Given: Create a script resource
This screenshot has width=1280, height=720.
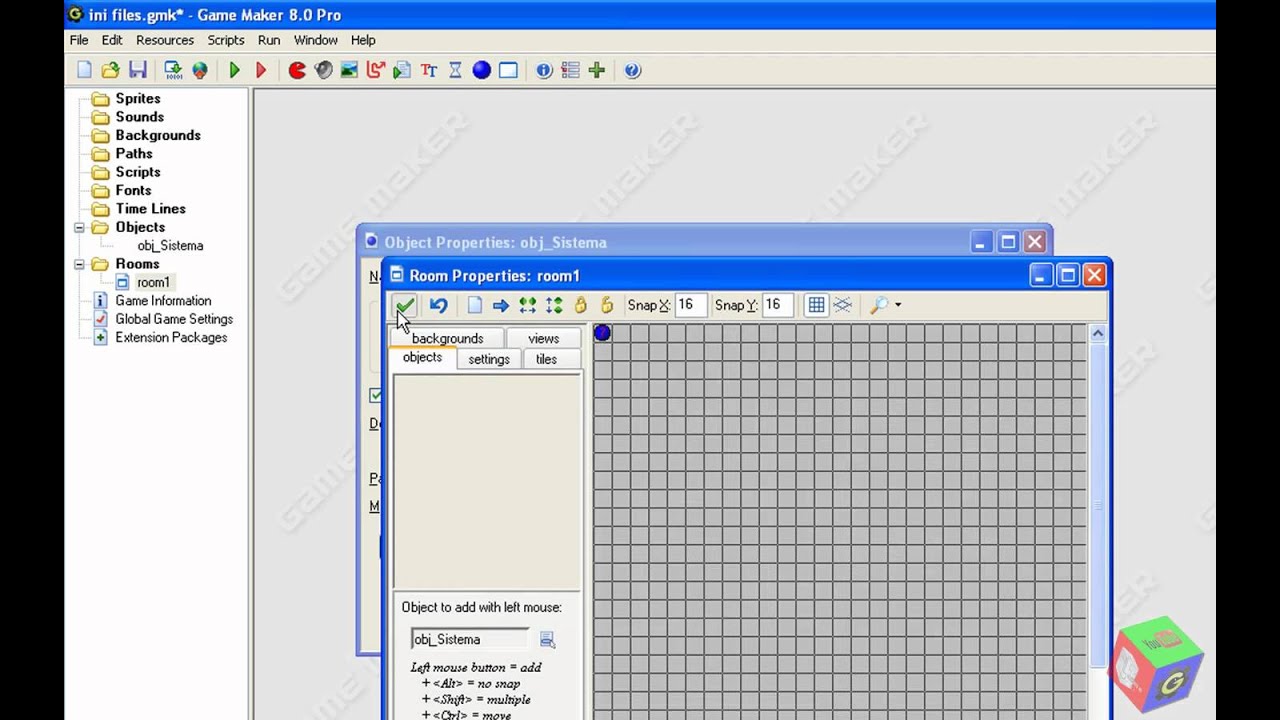Looking at the screenshot, I should pyautogui.click(x=402, y=70).
